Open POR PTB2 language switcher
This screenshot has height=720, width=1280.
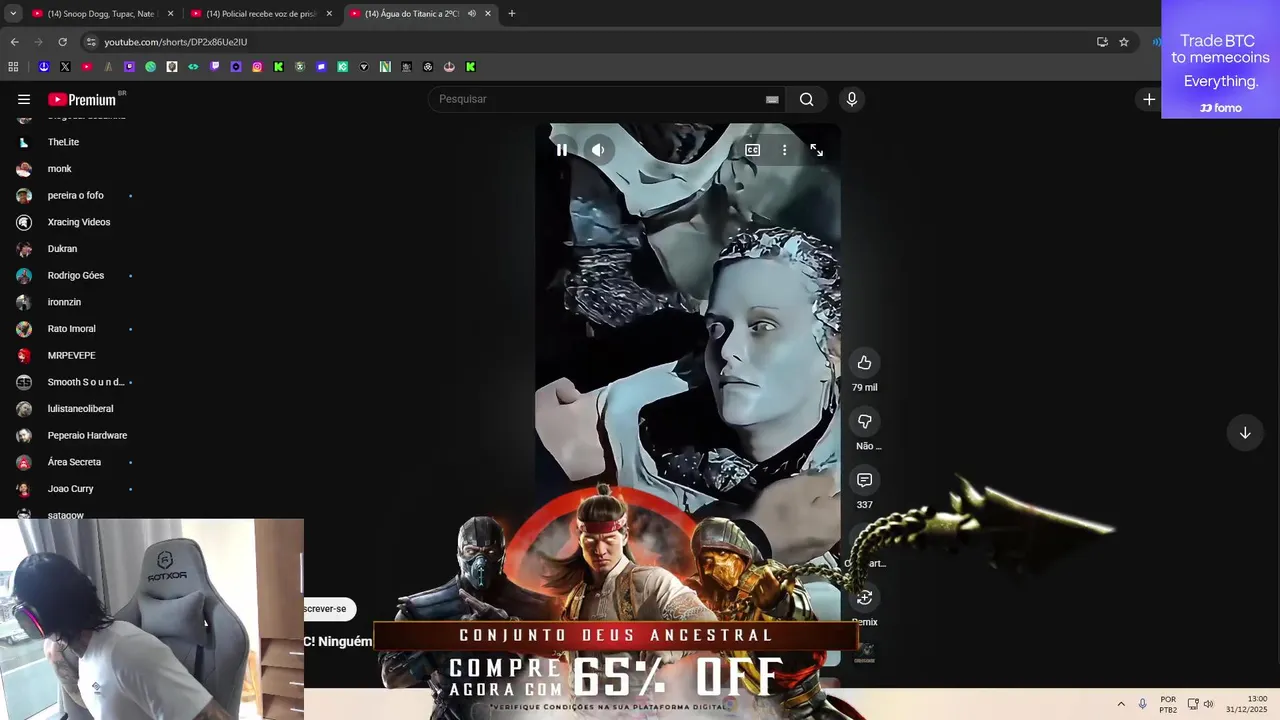point(1168,704)
